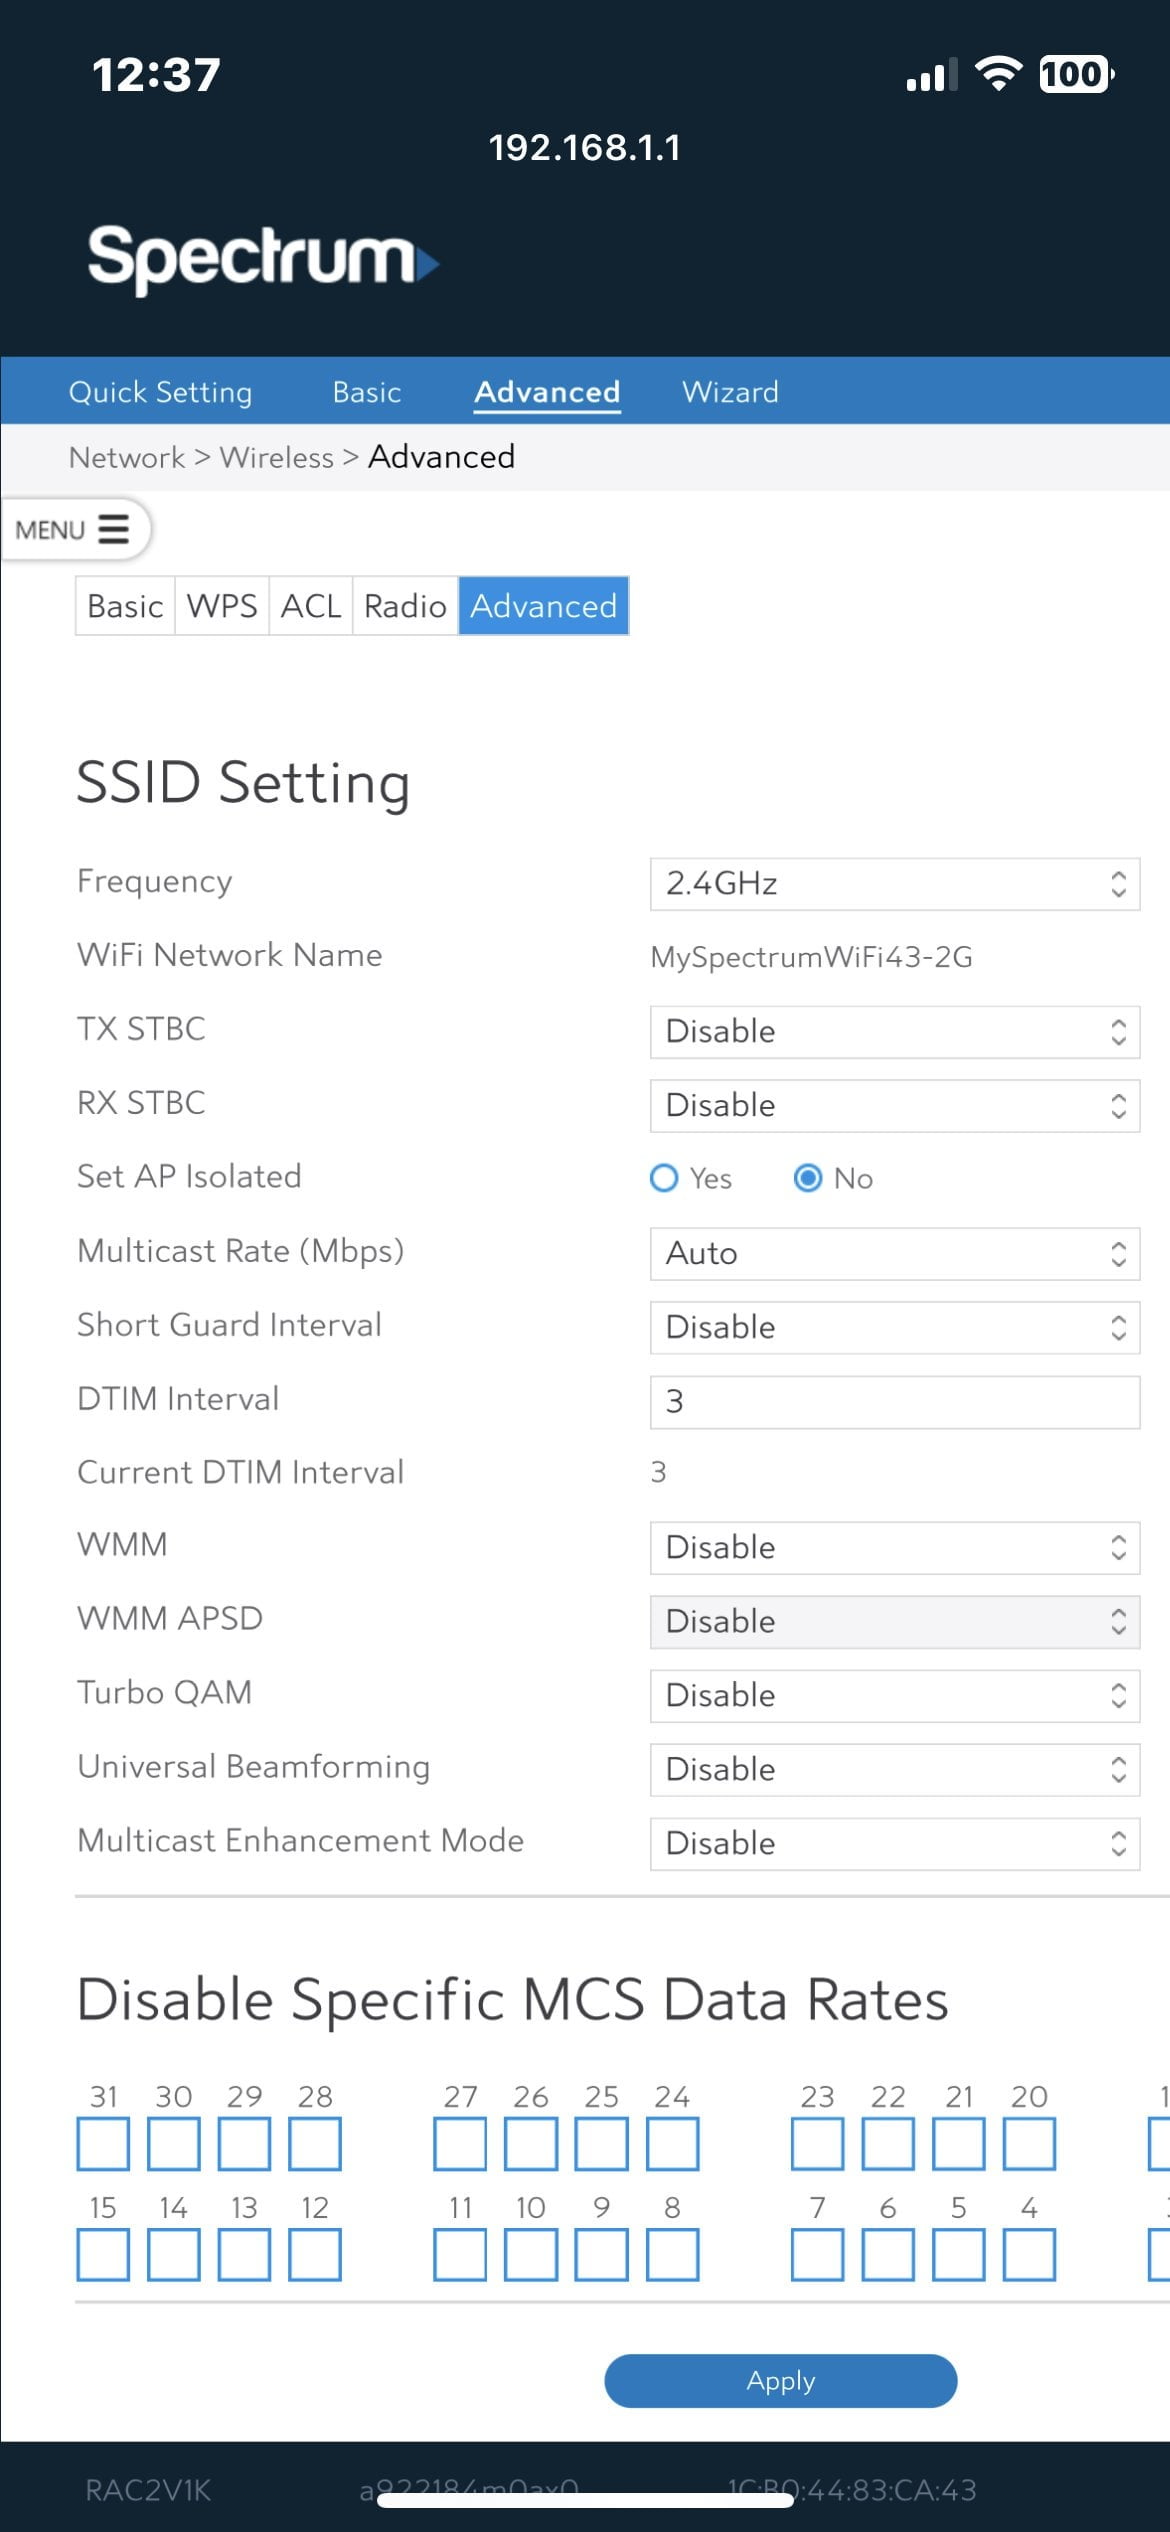Expand the TX STBC dropdown
This screenshot has width=1170, height=2532.
tap(894, 1031)
